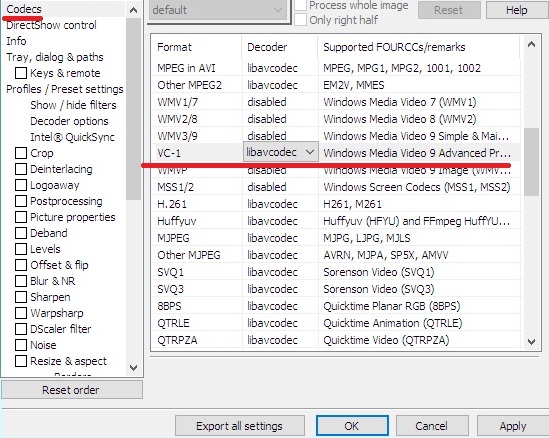Confirm with the OK button
Screen dimensions: 549x438
(x=352, y=426)
